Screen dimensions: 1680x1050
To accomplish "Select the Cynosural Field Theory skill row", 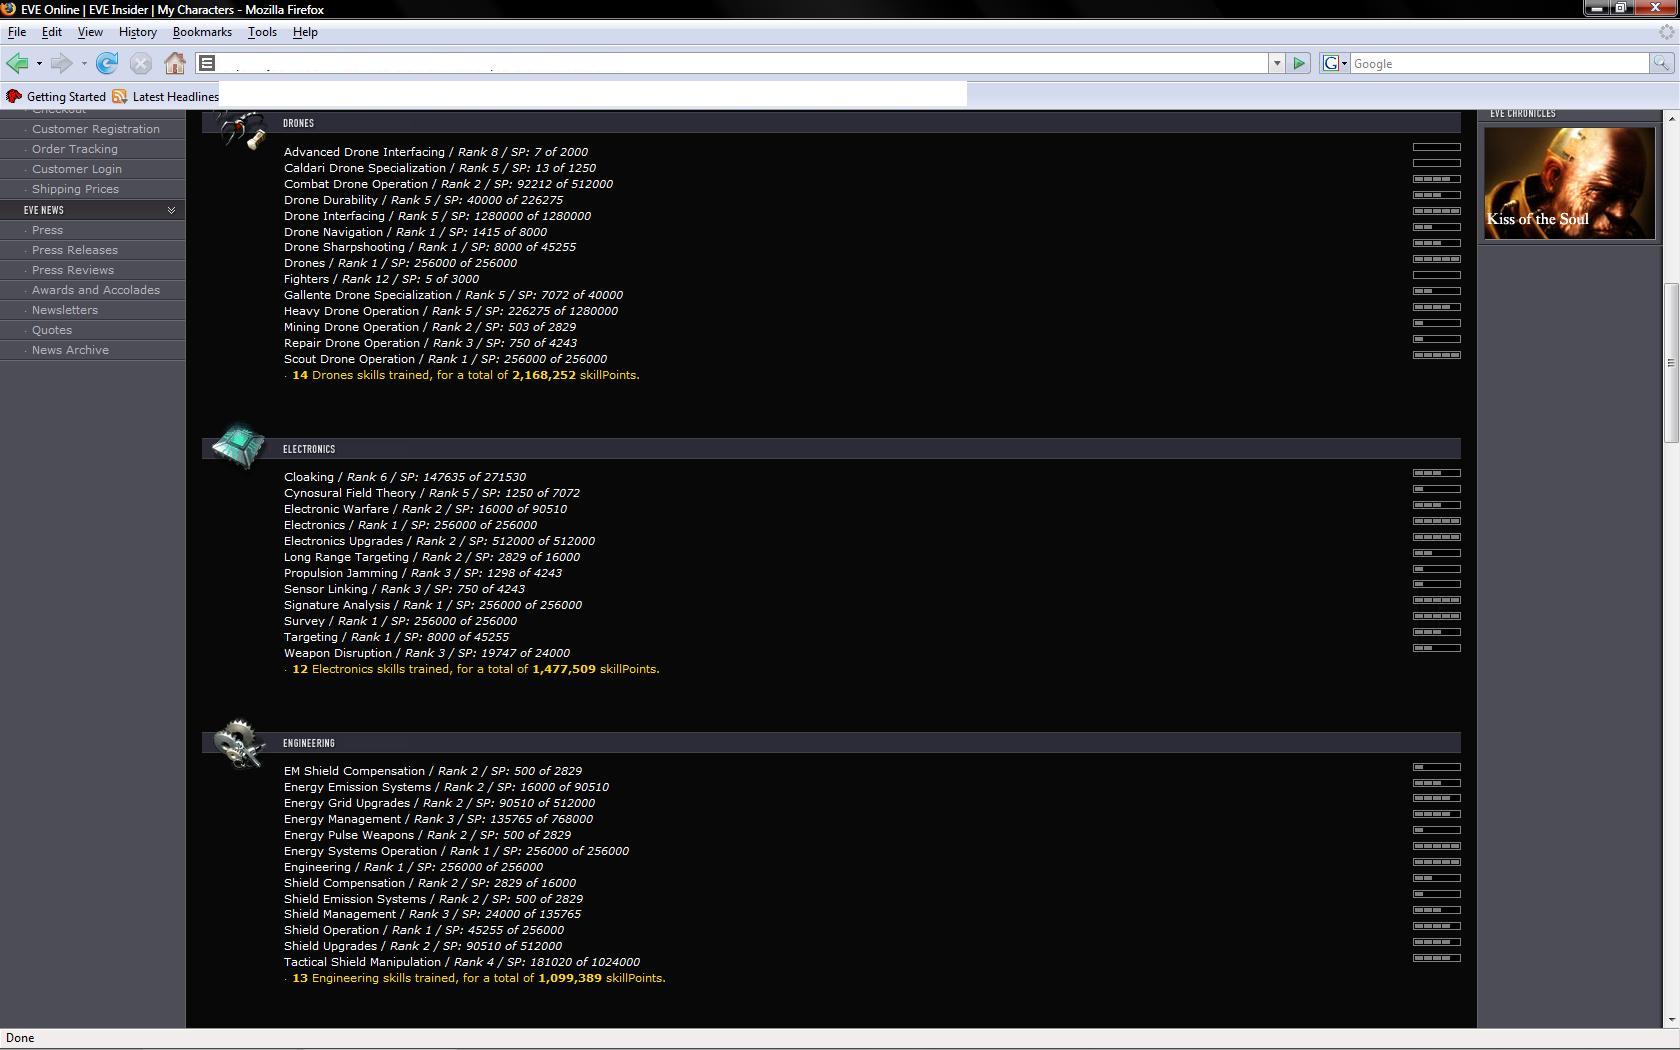I will (432, 493).
